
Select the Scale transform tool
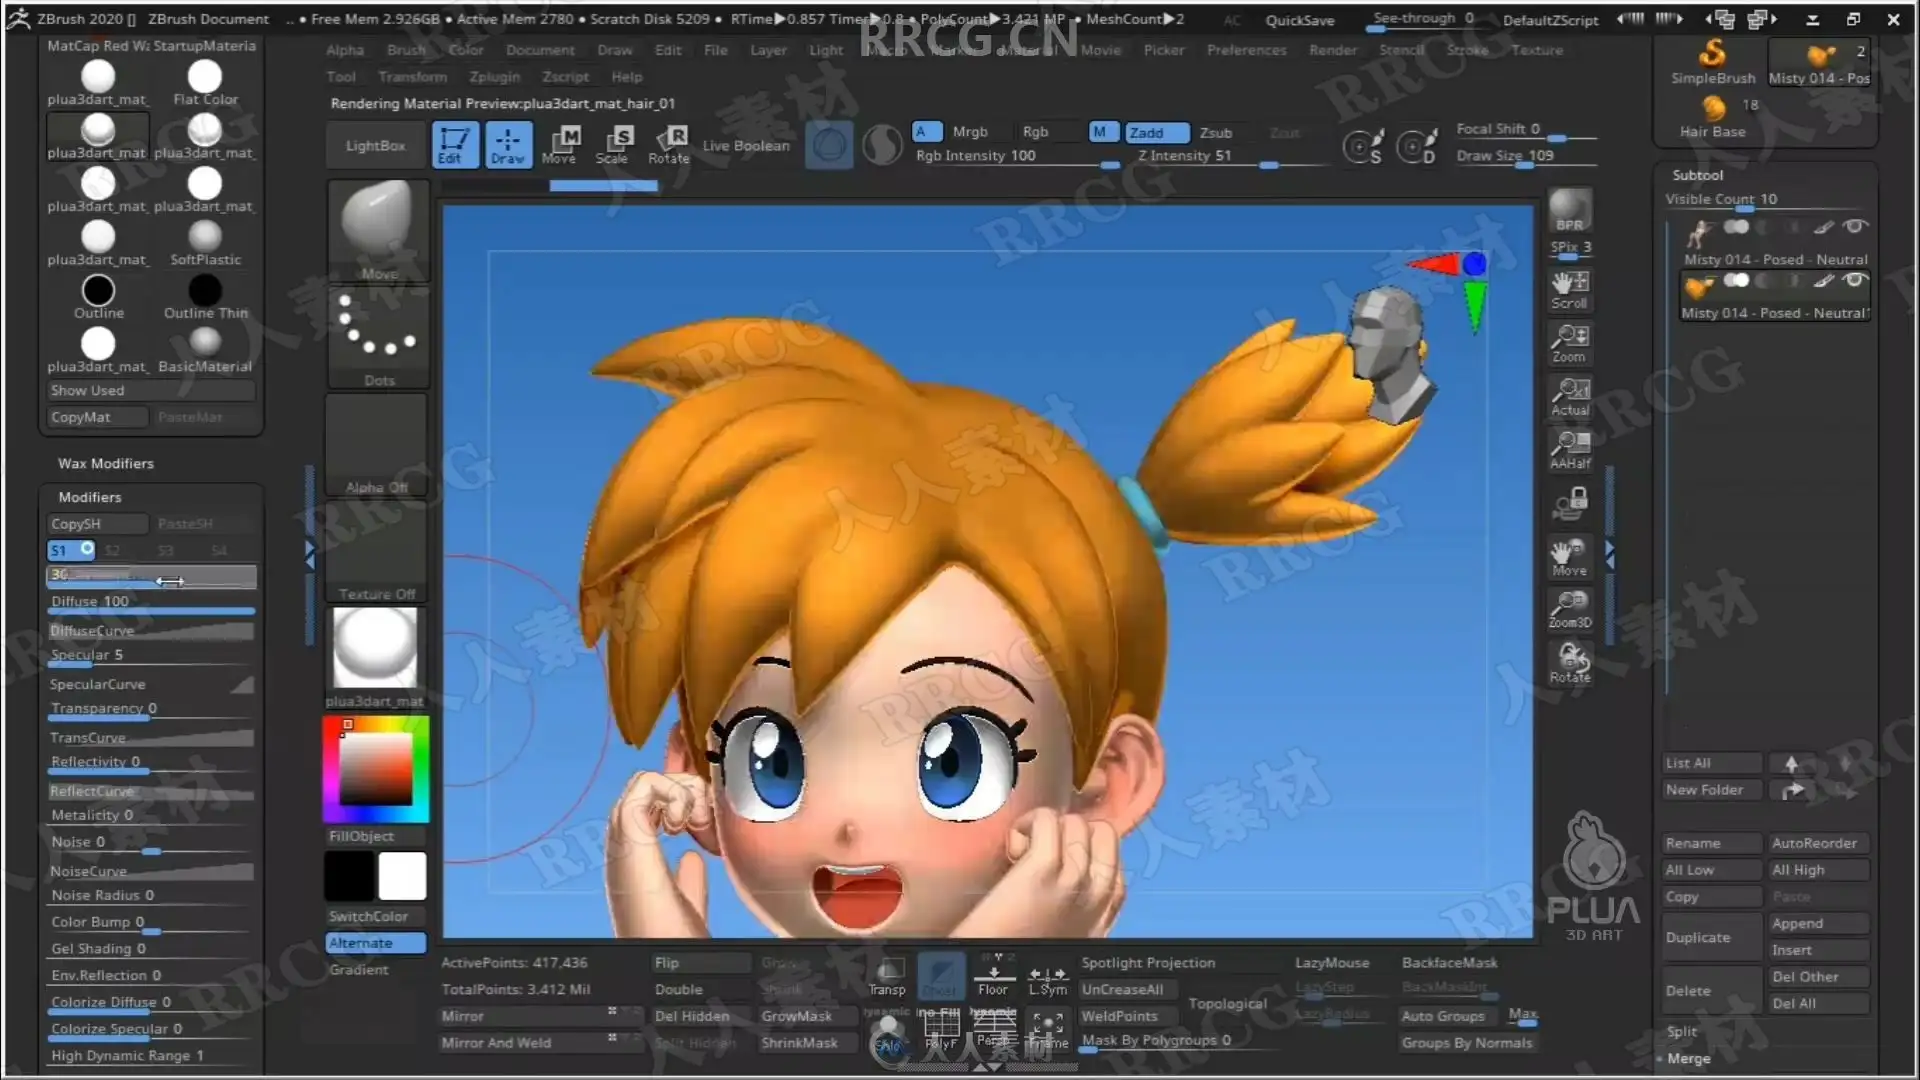612,144
